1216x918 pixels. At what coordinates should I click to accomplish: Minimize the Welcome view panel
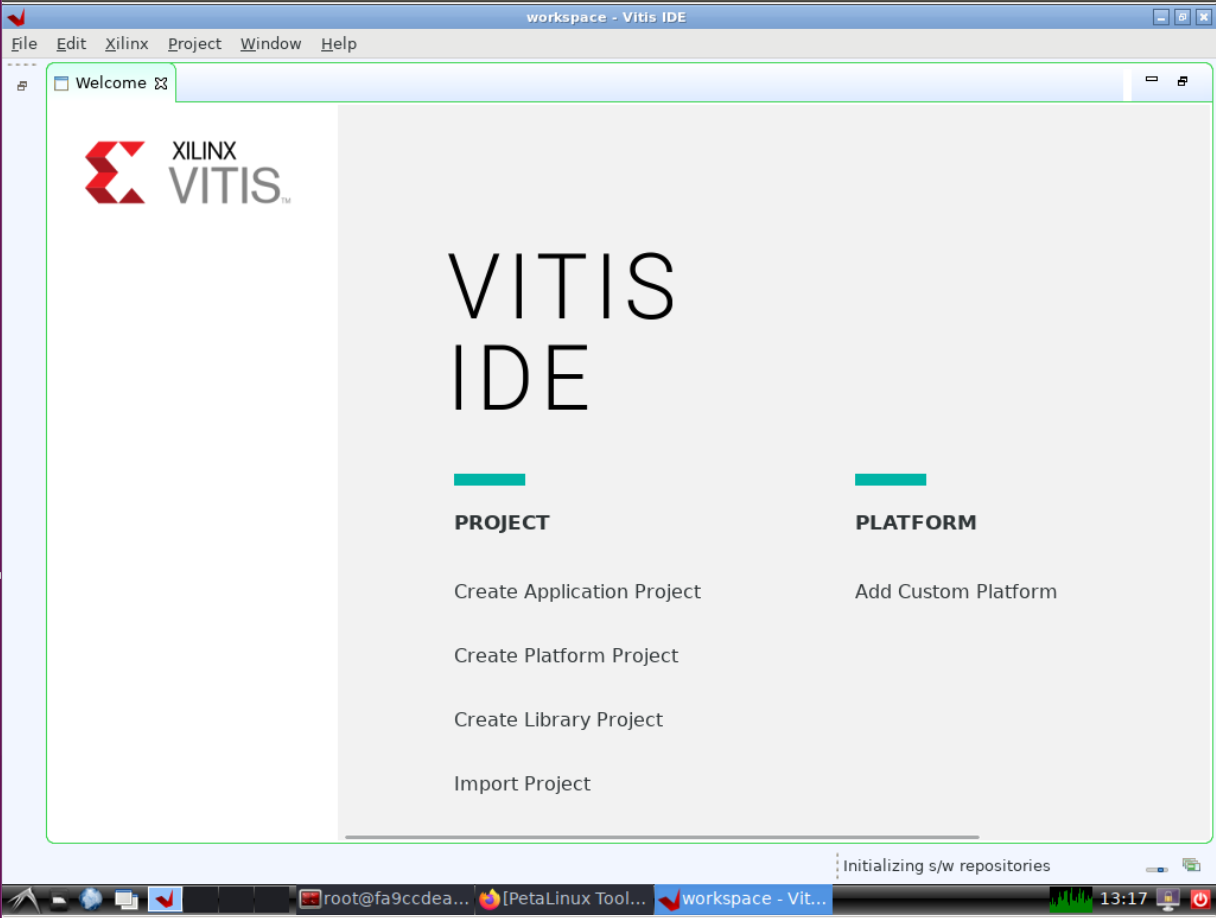pos(1152,80)
